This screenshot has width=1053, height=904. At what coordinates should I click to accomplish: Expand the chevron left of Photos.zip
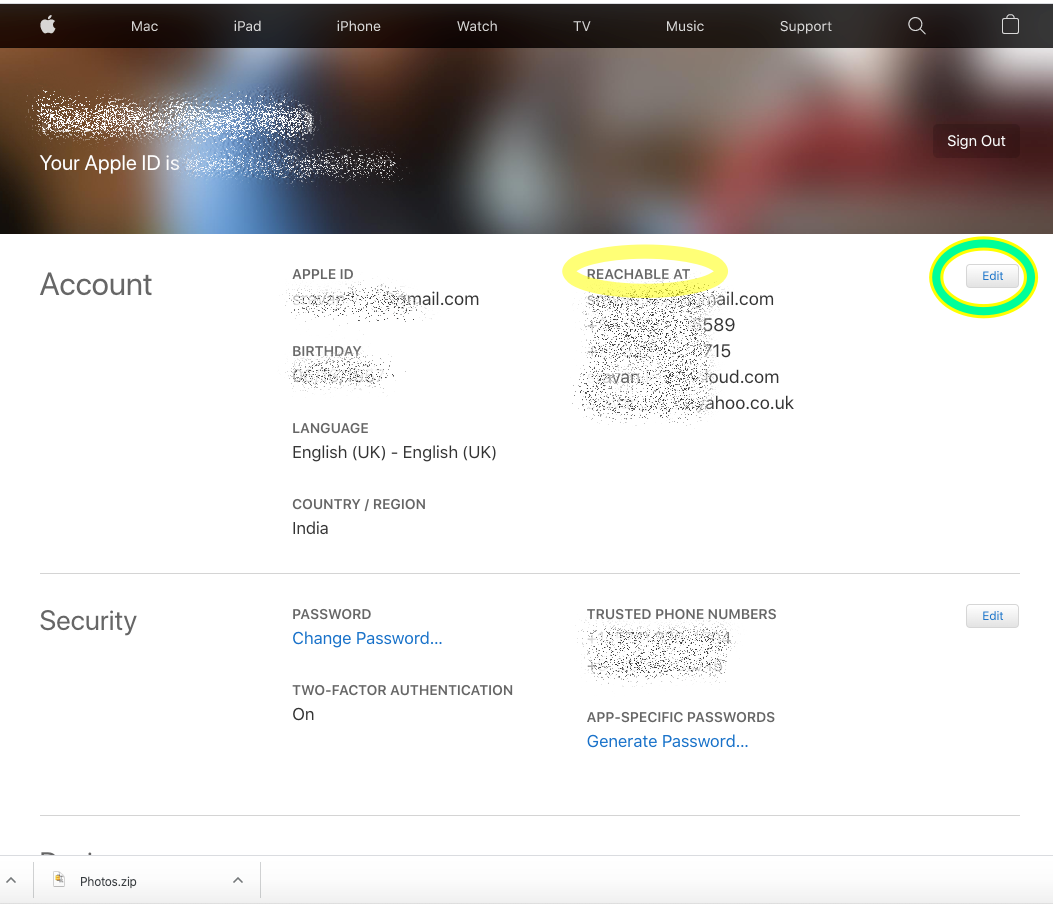click(x=11, y=880)
